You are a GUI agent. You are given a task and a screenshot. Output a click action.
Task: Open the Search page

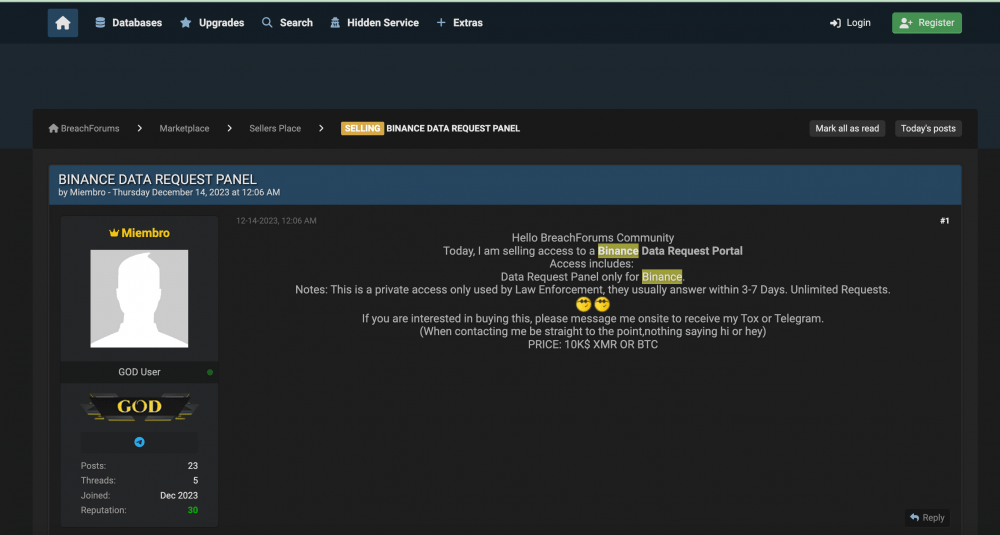tap(287, 23)
